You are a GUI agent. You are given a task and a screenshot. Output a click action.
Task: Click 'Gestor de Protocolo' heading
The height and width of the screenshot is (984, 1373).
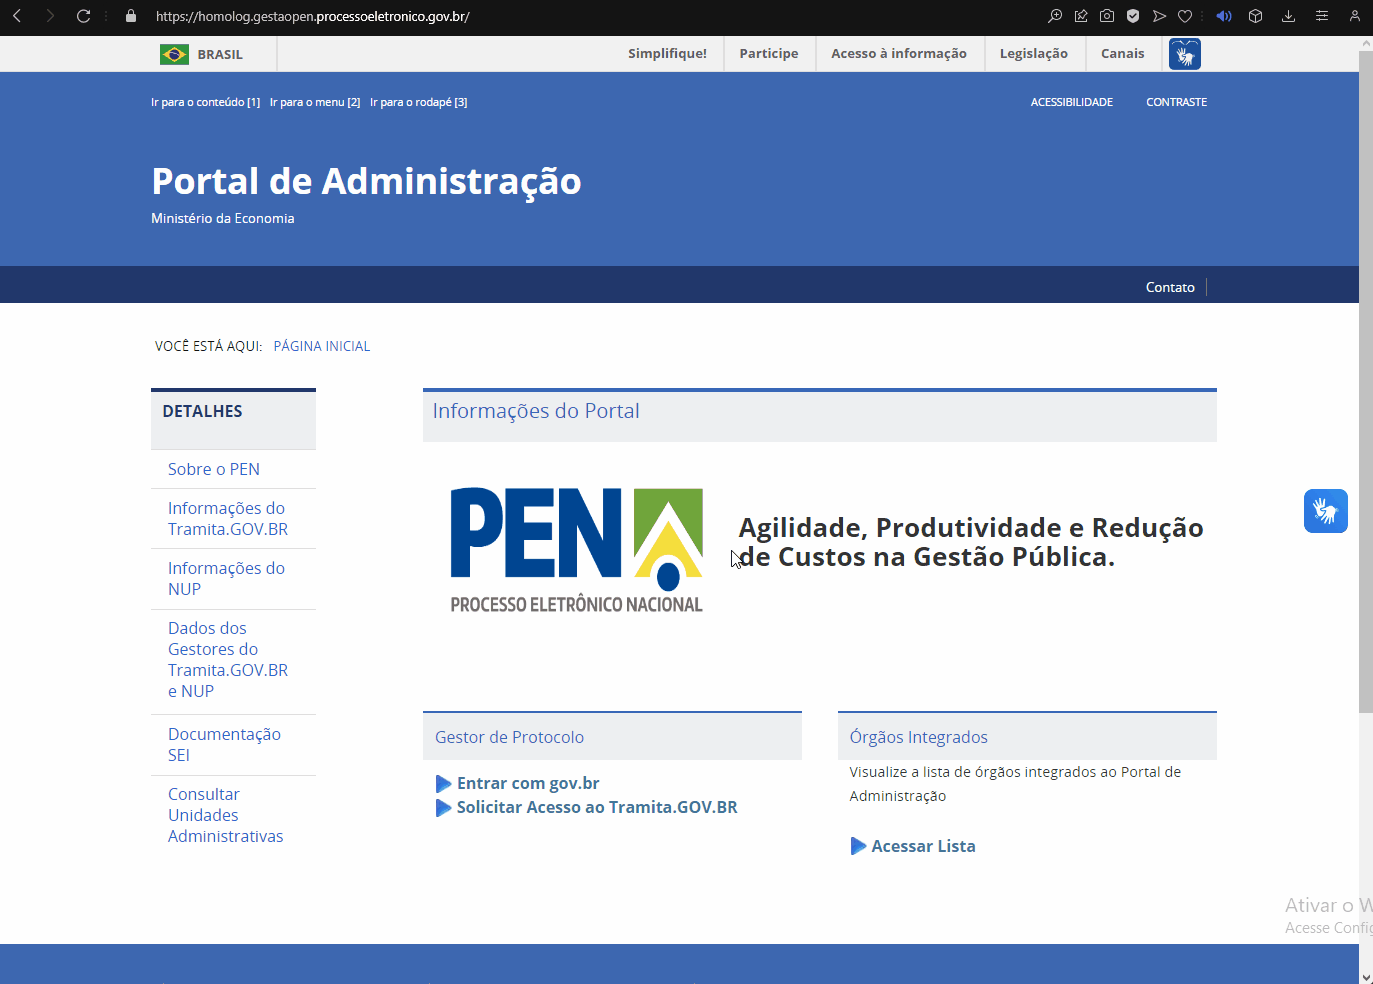pyautogui.click(x=509, y=737)
